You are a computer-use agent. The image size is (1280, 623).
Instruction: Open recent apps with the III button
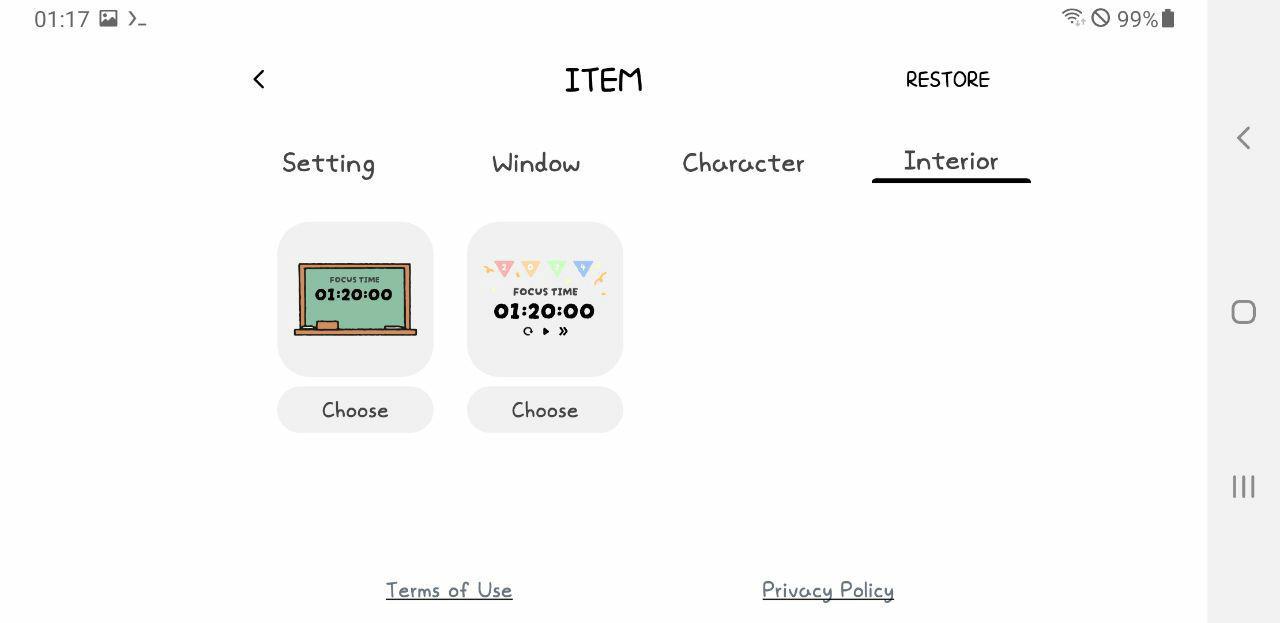click(x=1242, y=487)
